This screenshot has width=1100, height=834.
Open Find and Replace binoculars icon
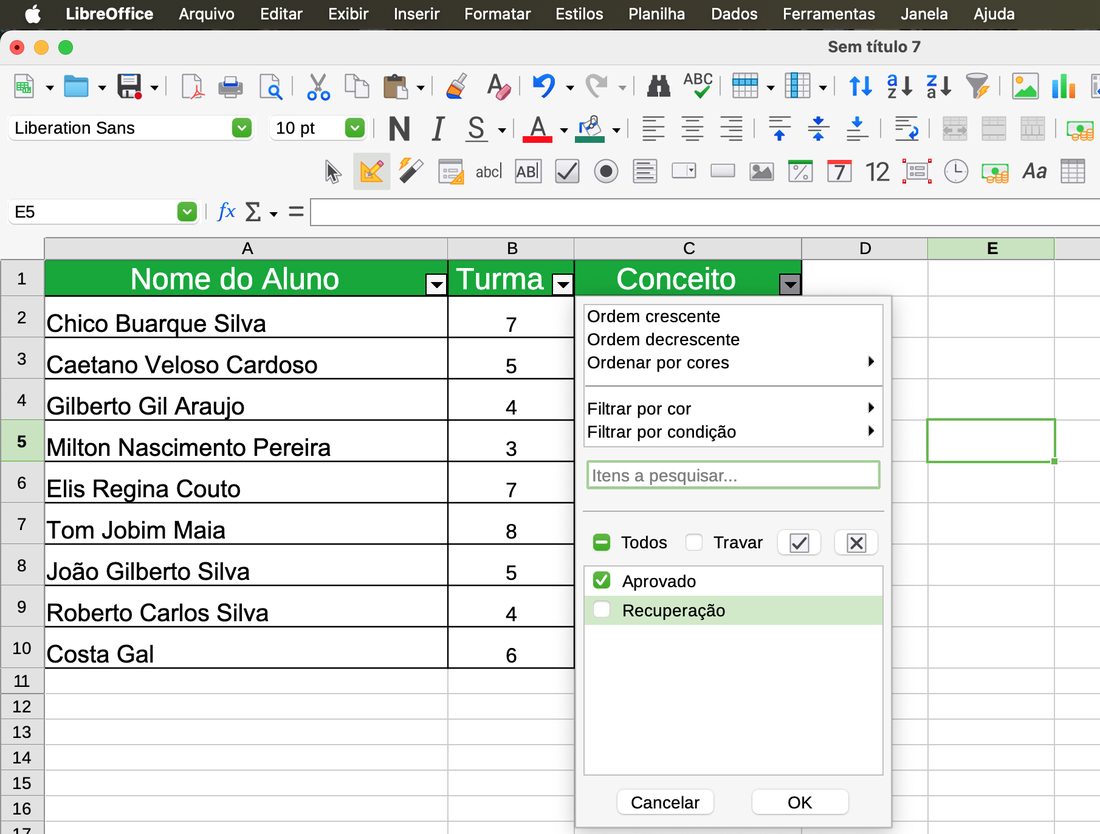point(658,86)
